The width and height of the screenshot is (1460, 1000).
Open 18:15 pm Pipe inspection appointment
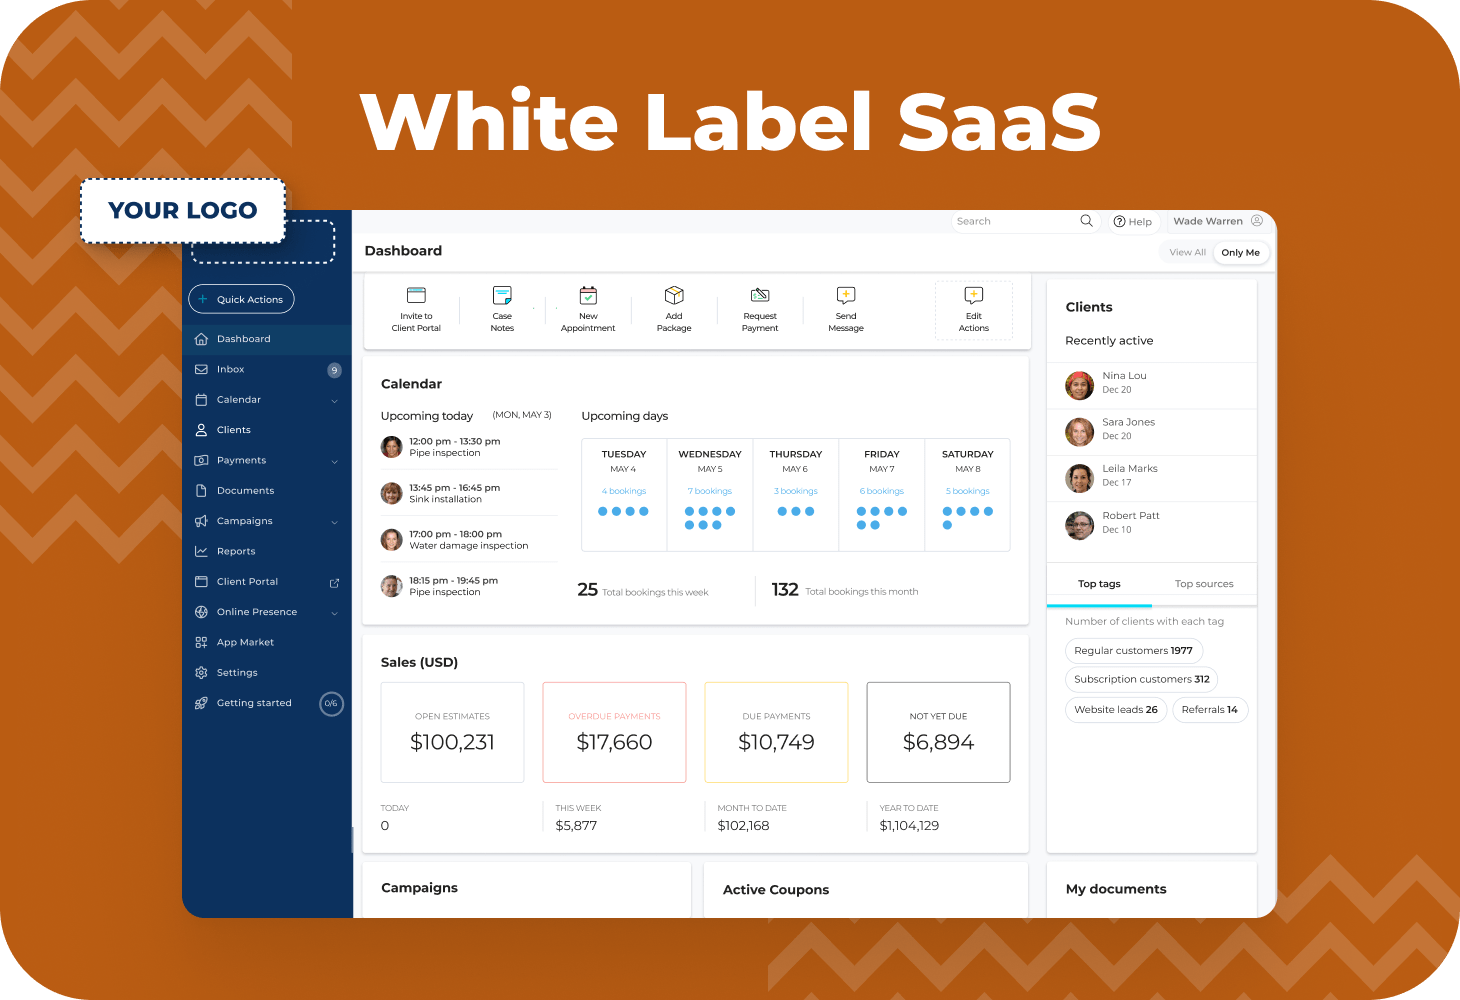[x=468, y=586]
